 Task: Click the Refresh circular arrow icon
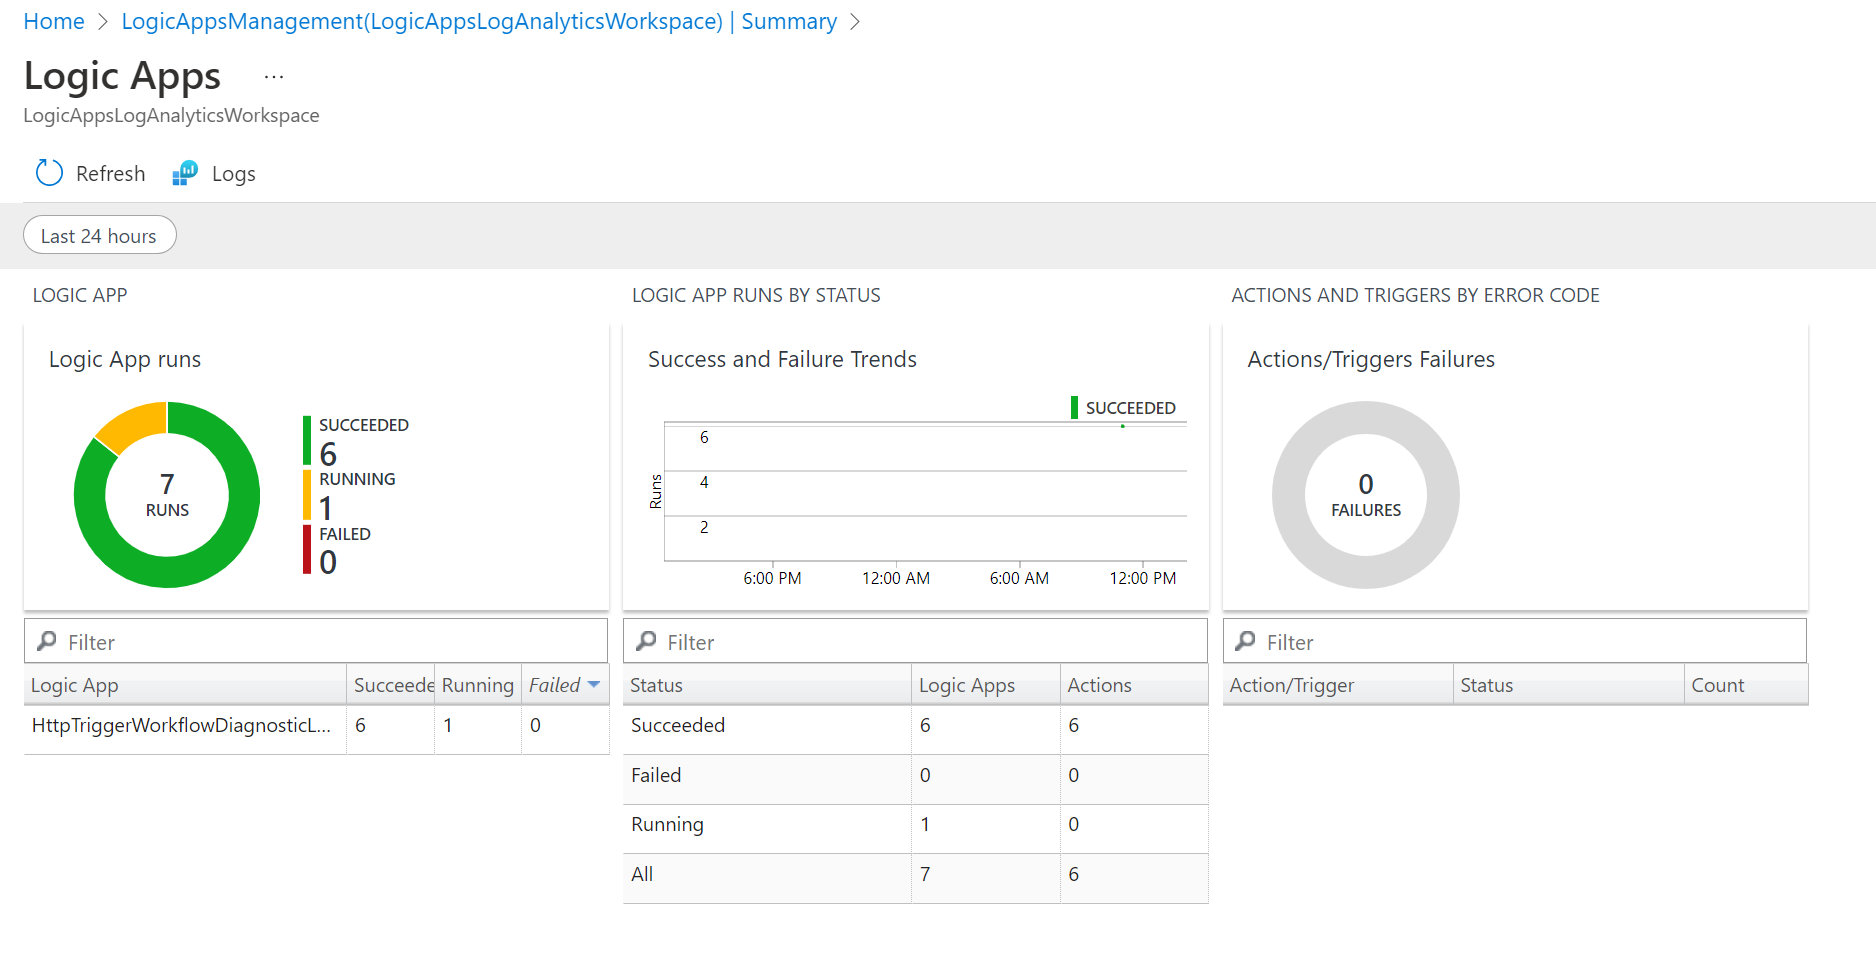[49, 173]
